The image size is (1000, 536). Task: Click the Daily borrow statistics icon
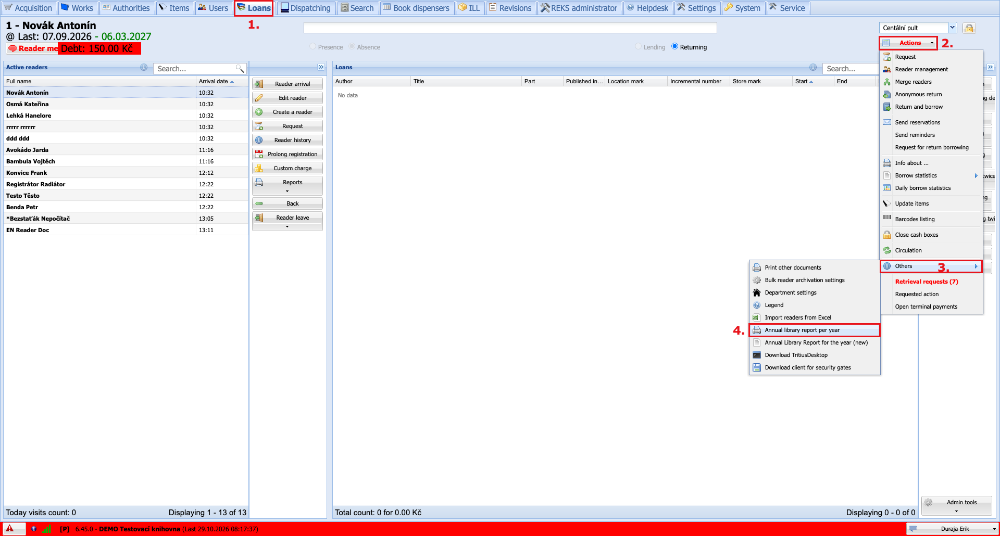887,188
